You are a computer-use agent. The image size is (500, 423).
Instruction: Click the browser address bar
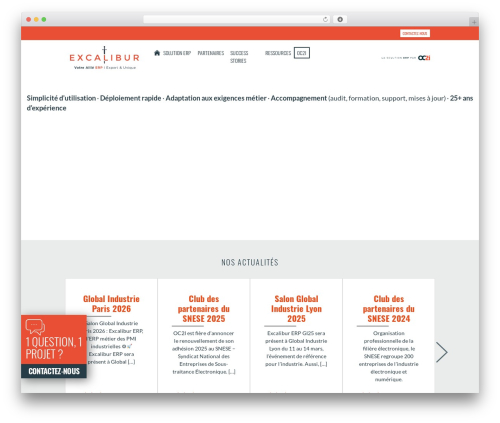pos(237,19)
